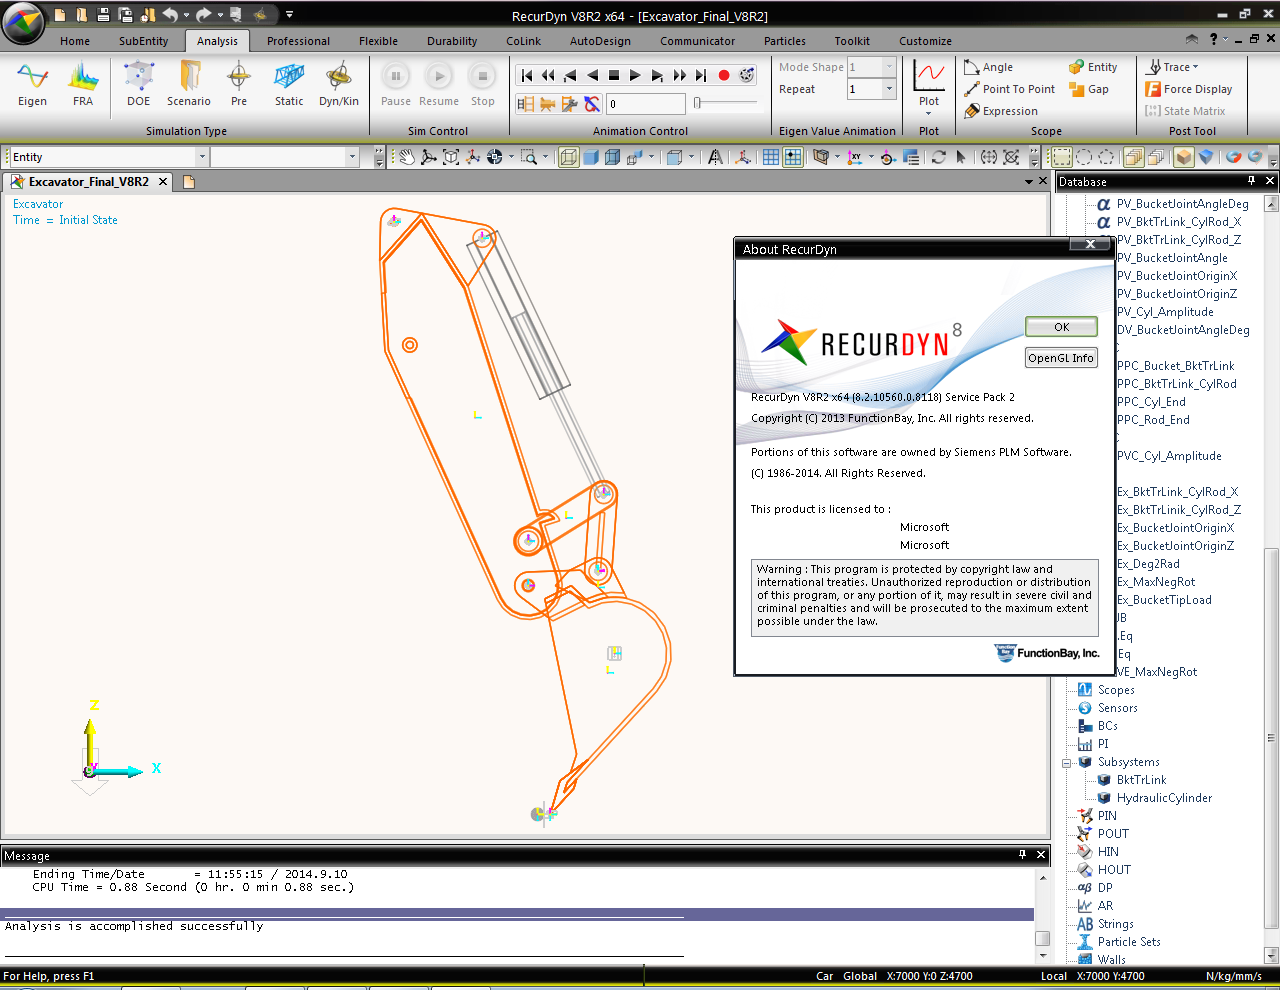Image resolution: width=1280 pixels, height=990 pixels.
Task: Select Scopes in the Database tree
Action: pos(1116,690)
